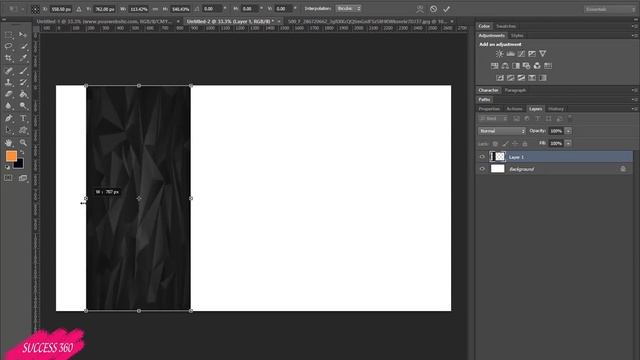Cancel the transform

click(x=433, y=9)
